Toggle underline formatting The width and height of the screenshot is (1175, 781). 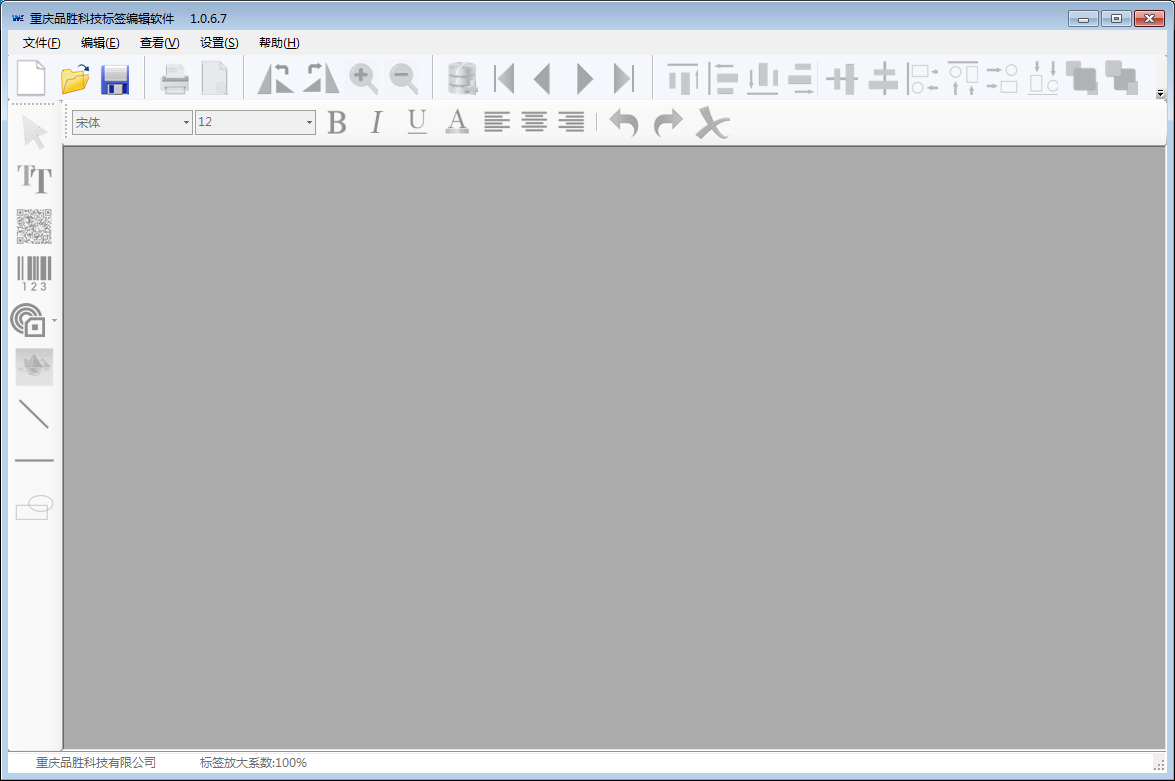(417, 122)
